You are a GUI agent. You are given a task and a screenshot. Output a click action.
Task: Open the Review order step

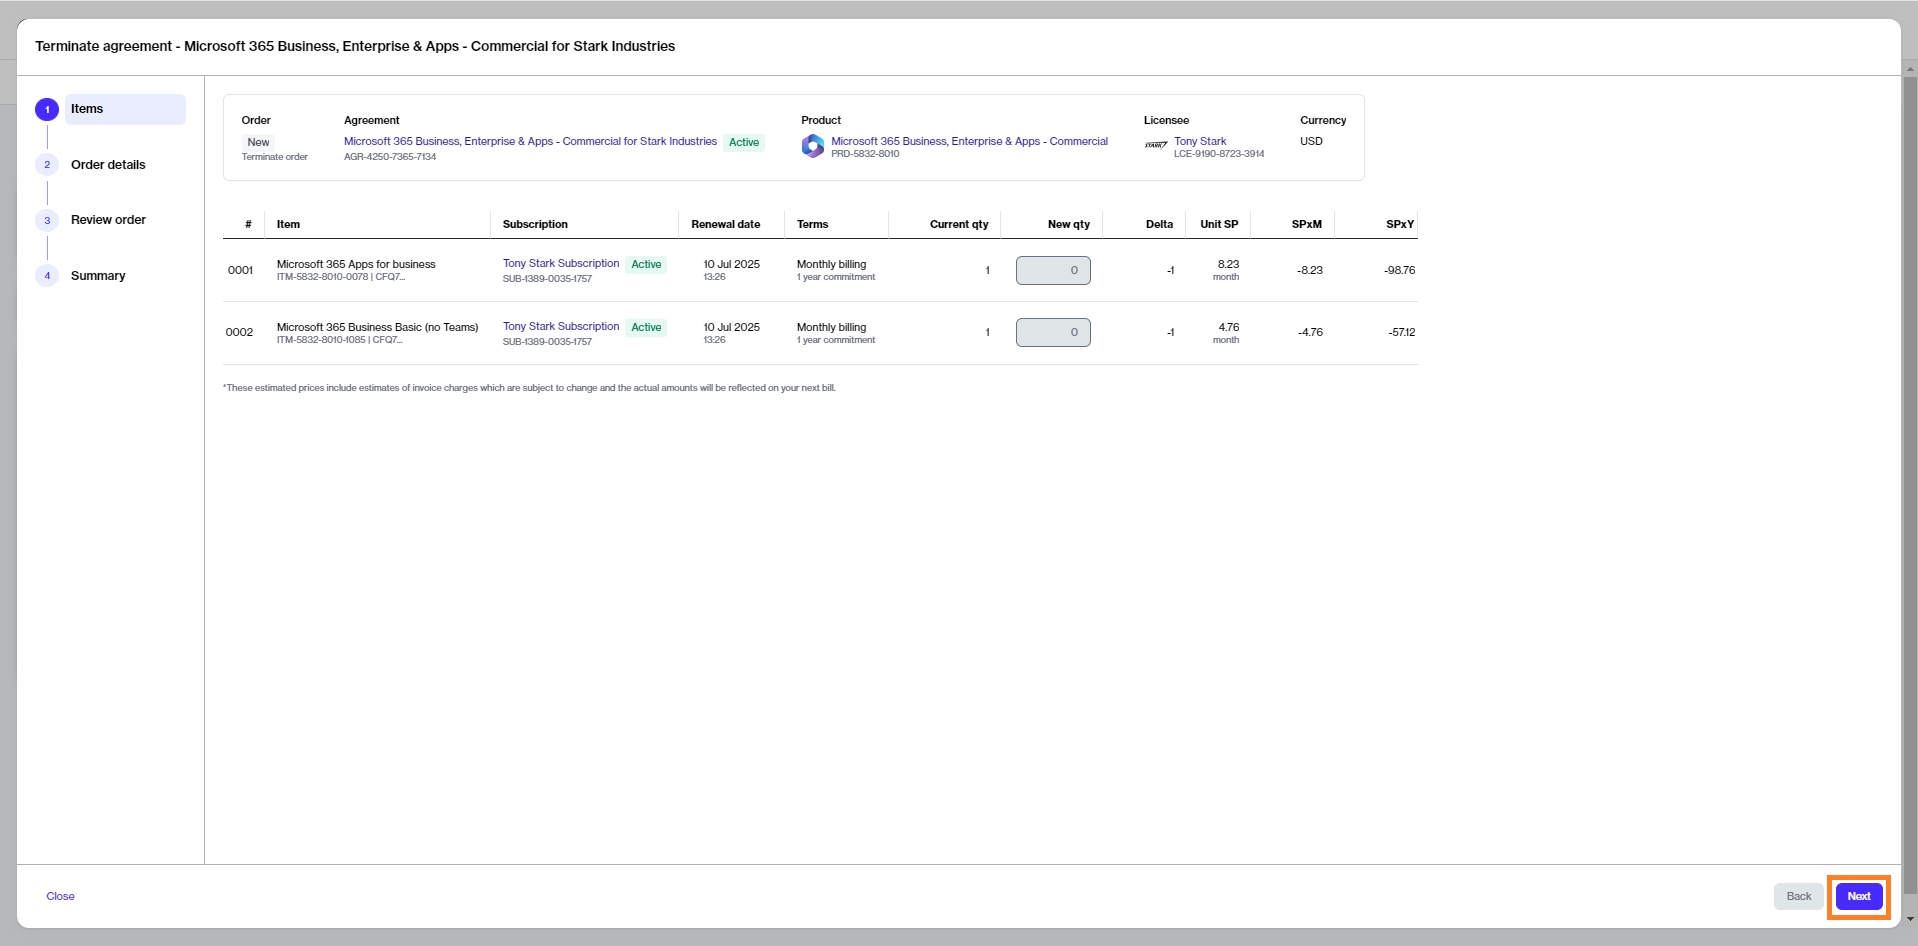coord(108,220)
